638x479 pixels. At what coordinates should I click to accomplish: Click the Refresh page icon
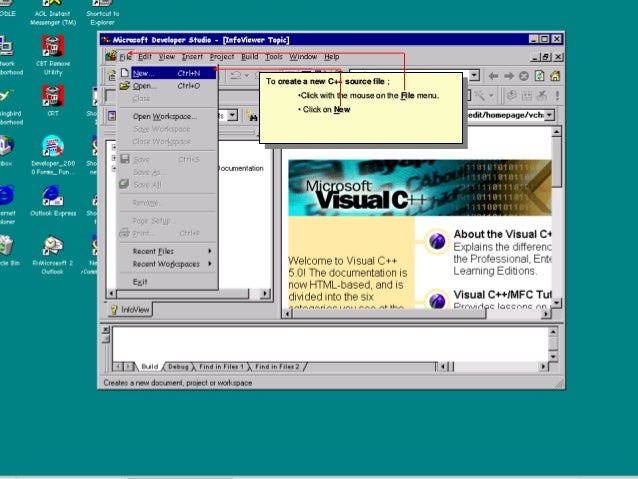point(539,76)
